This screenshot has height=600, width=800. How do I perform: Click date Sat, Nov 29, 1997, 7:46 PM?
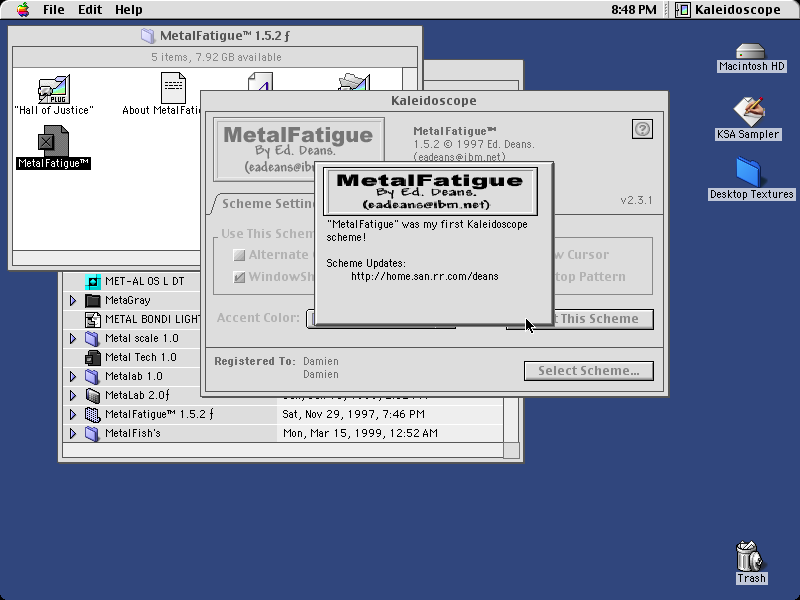click(353, 414)
